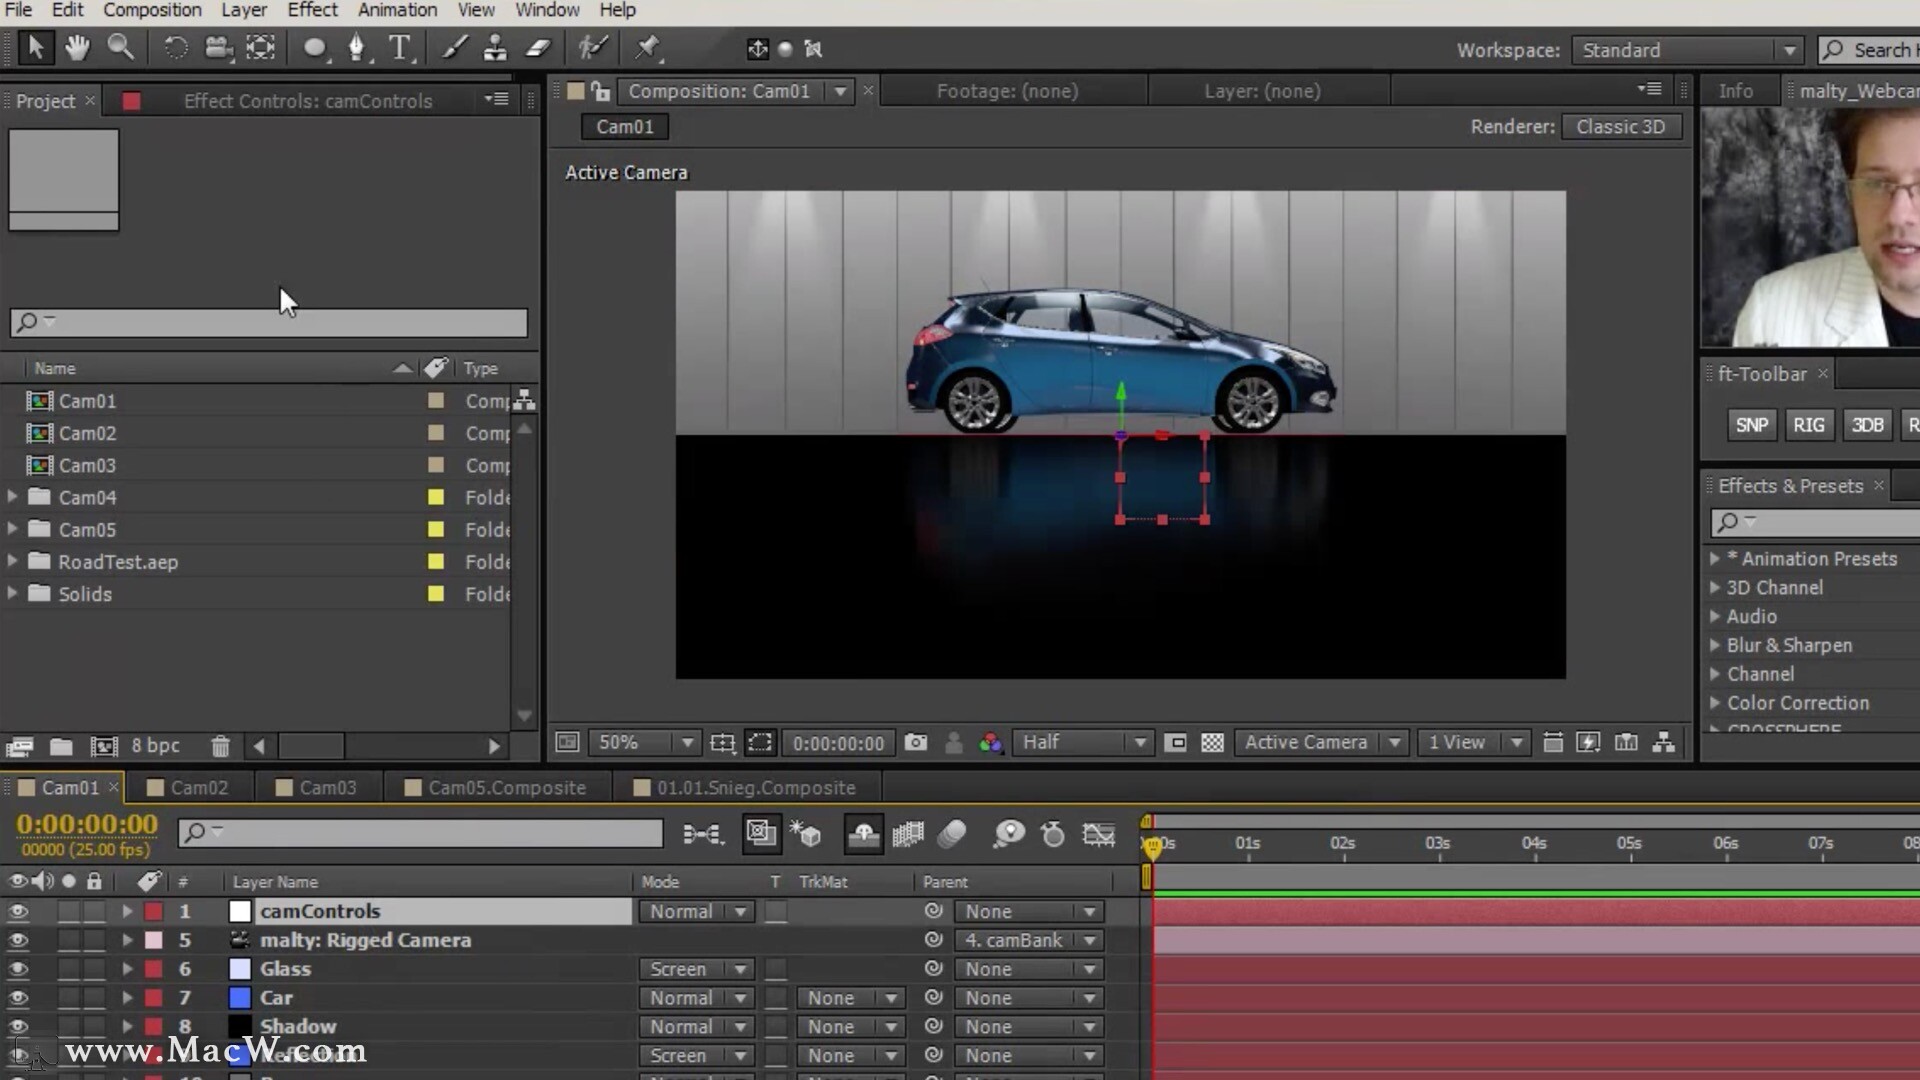Select the Hand tool
The width and height of the screenshot is (1920, 1080).
click(x=77, y=48)
